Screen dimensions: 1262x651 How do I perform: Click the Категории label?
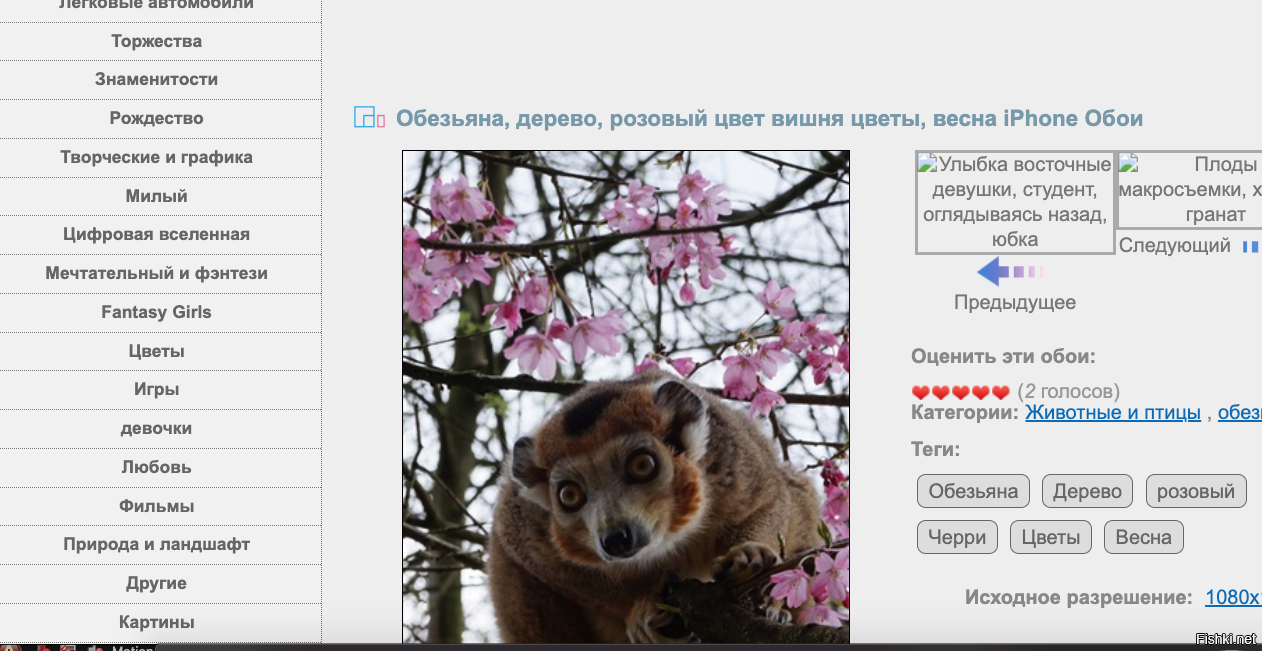click(965, 412)
